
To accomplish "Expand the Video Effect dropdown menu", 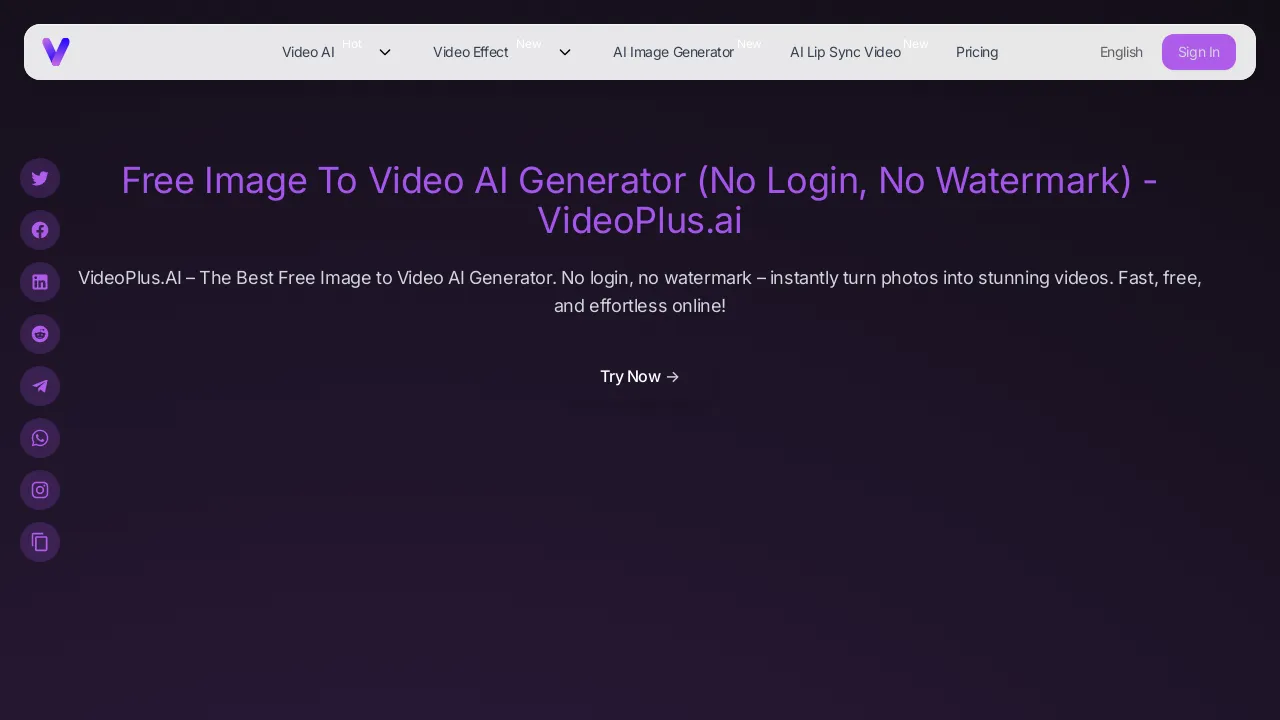I will [564, 52].
